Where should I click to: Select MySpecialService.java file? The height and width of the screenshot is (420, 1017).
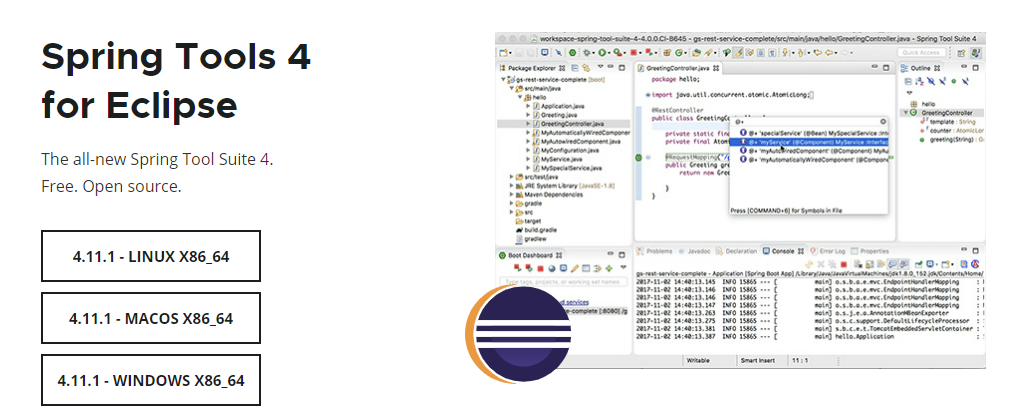click(x=568, y=168)
